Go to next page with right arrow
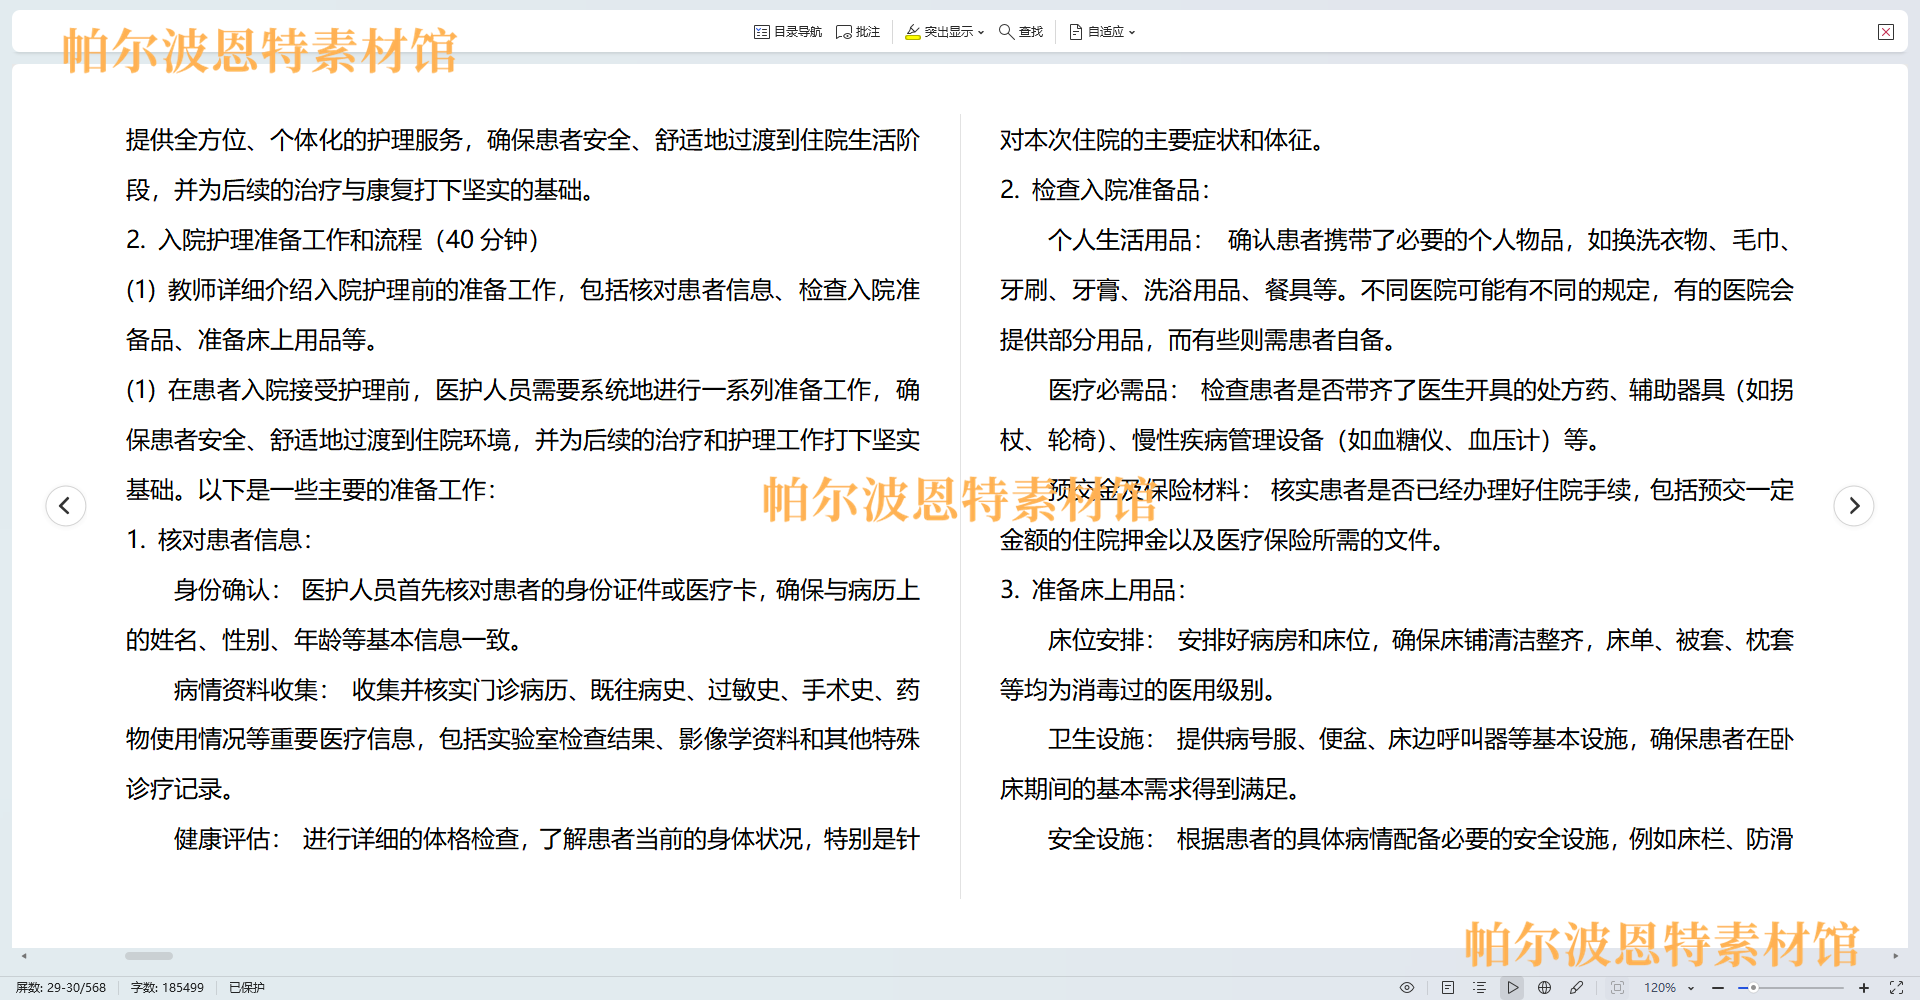Screen dimensions: 1920x1000 [x=1854, y=505]
